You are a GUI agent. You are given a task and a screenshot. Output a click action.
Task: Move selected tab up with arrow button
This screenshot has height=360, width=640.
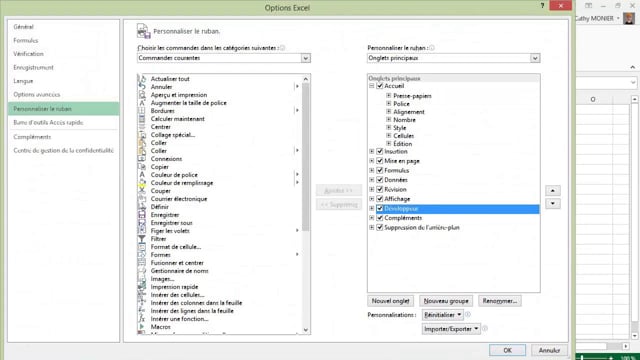(x=553, y=191)
